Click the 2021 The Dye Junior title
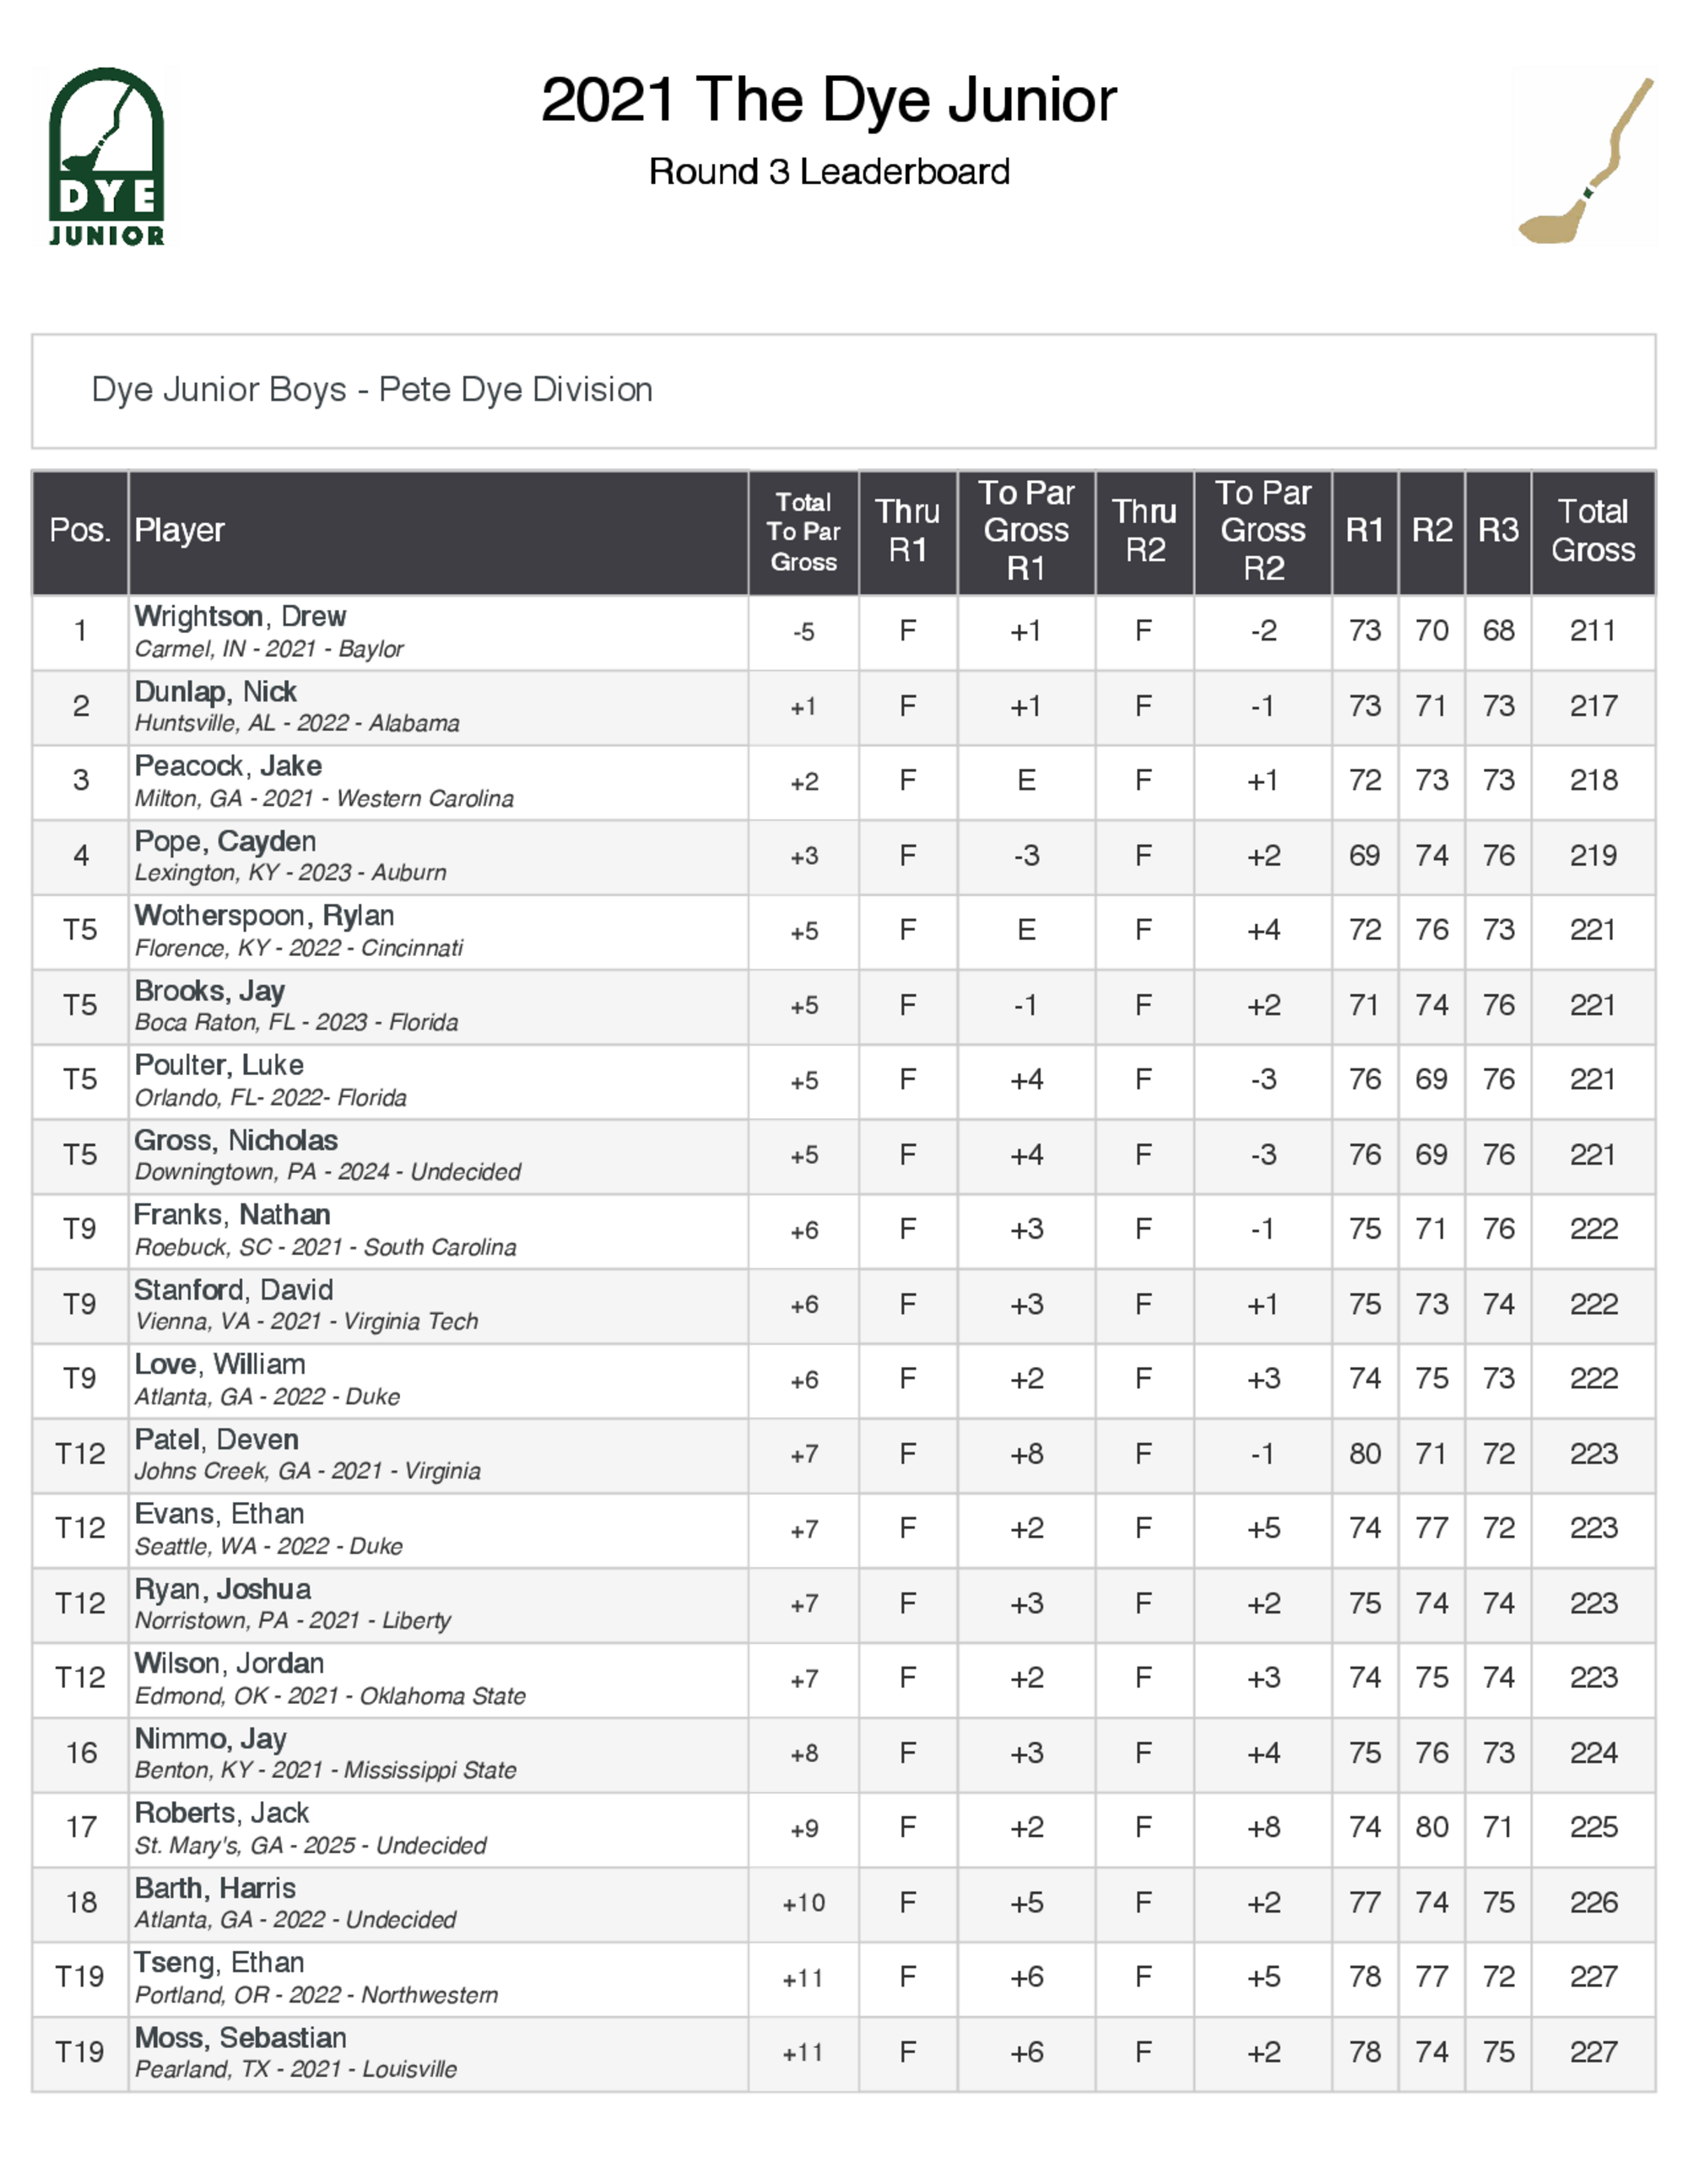This screenshot has height=2184, width=1688. pos(828,100)
